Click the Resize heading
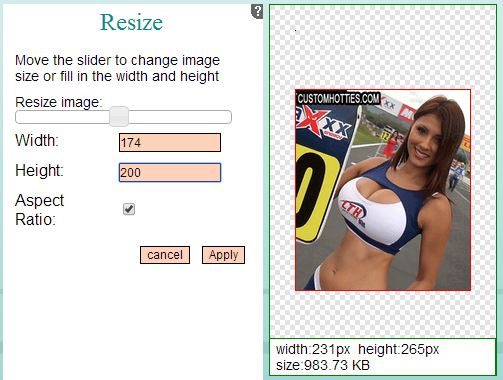 [131, 22]
